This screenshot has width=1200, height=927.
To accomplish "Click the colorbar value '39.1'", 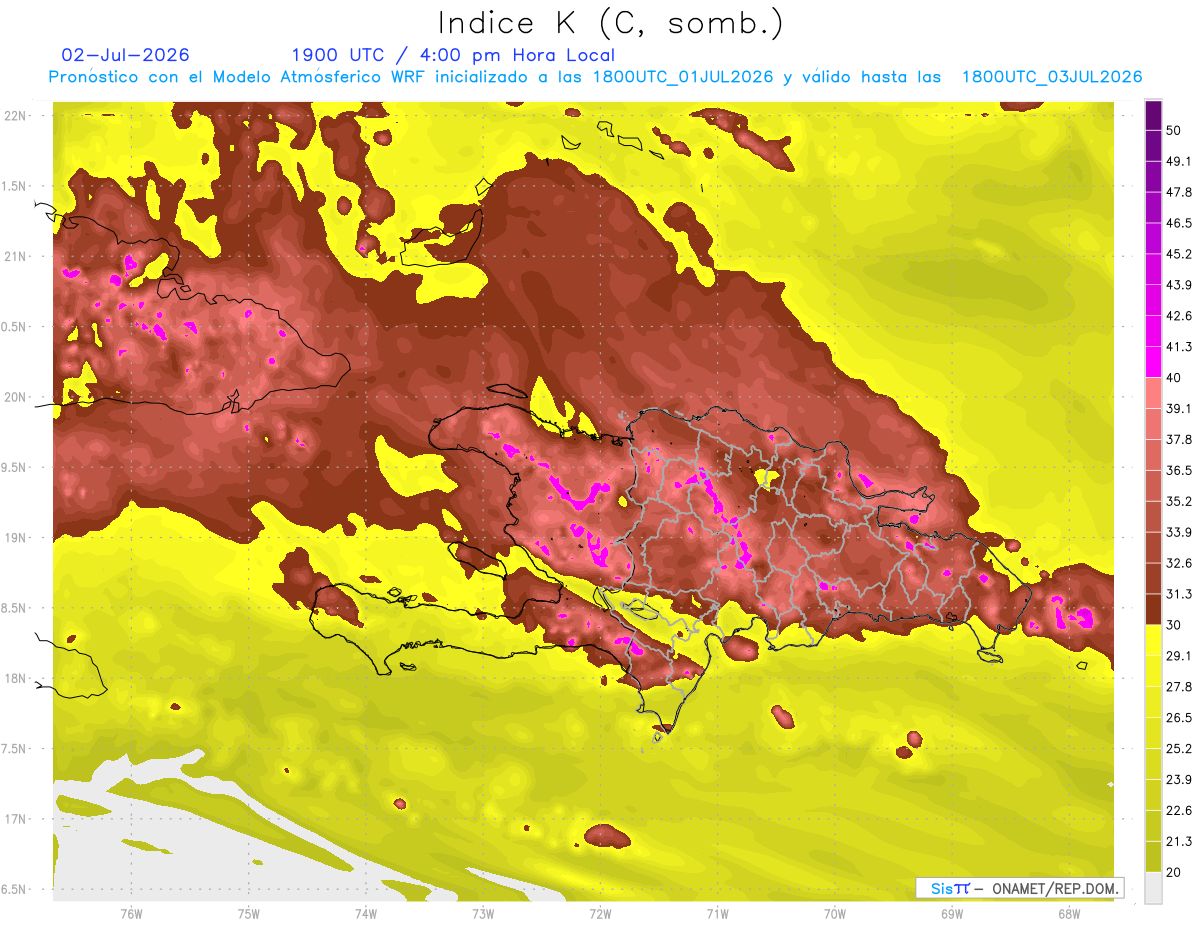I will [1179, 408].
